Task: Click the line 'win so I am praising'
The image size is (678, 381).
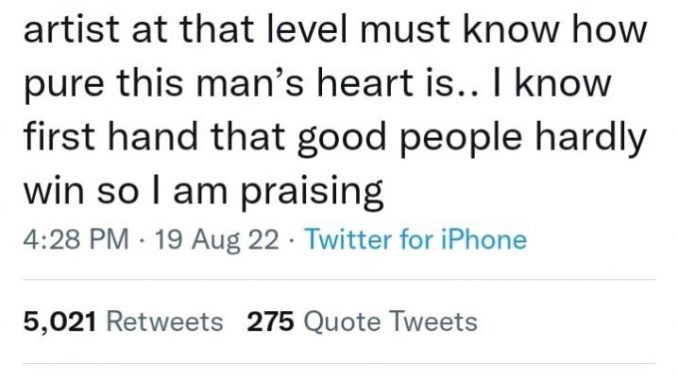Action: [203, 191]
